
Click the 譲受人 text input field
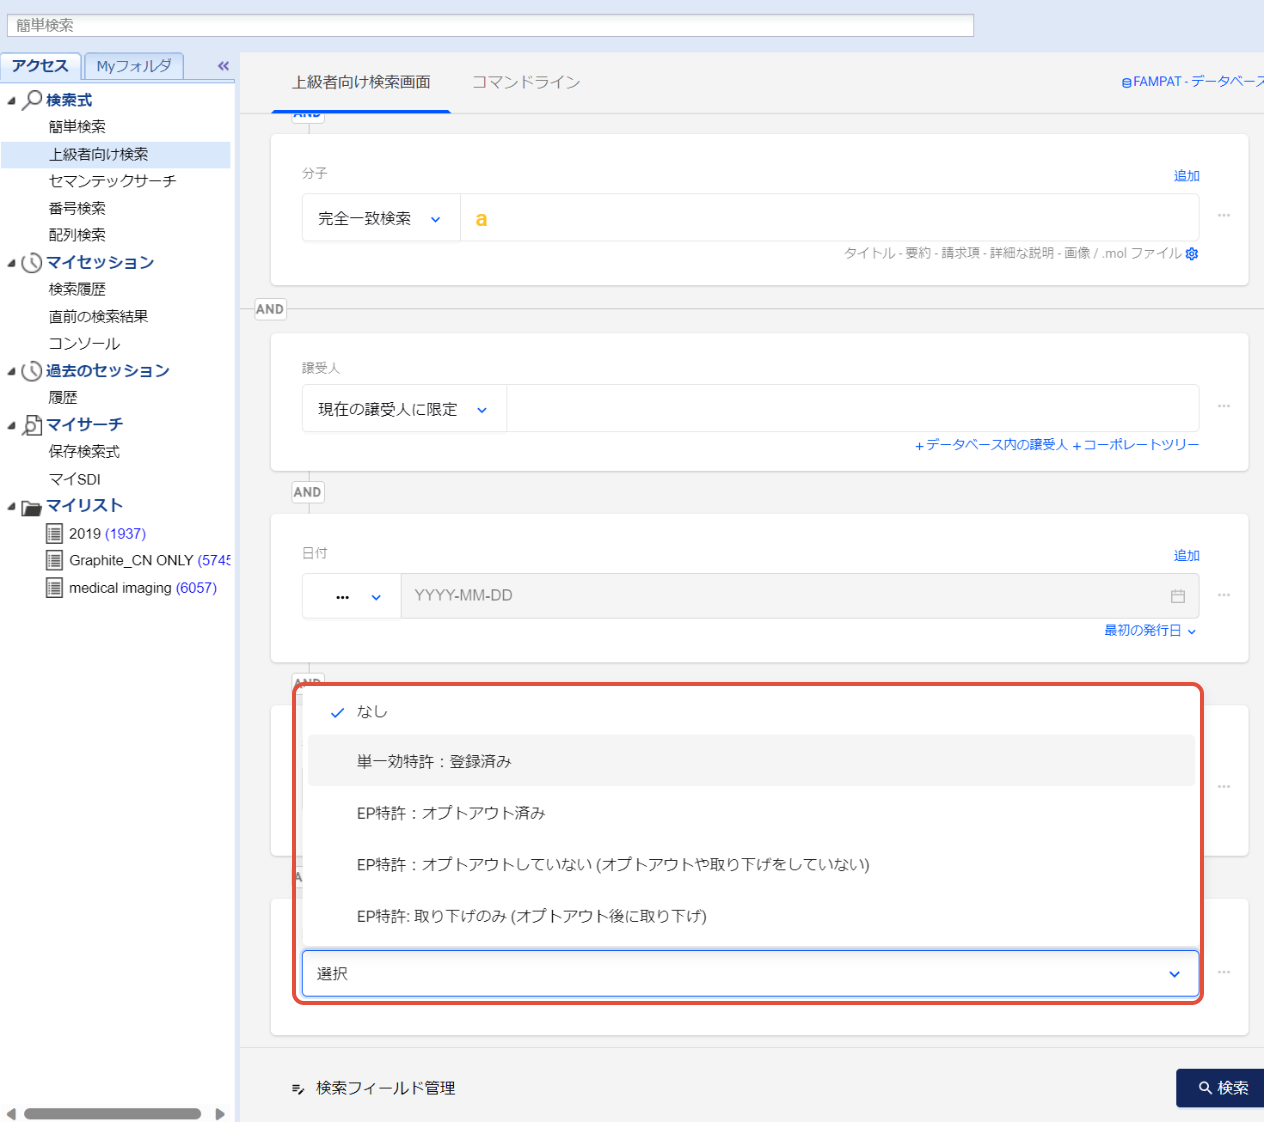852,409
